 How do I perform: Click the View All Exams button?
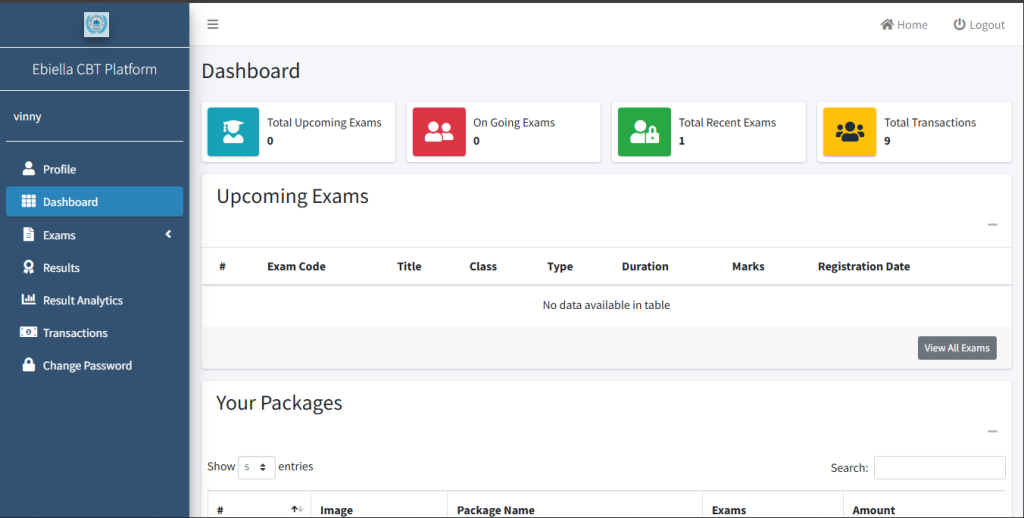(957, 348)
